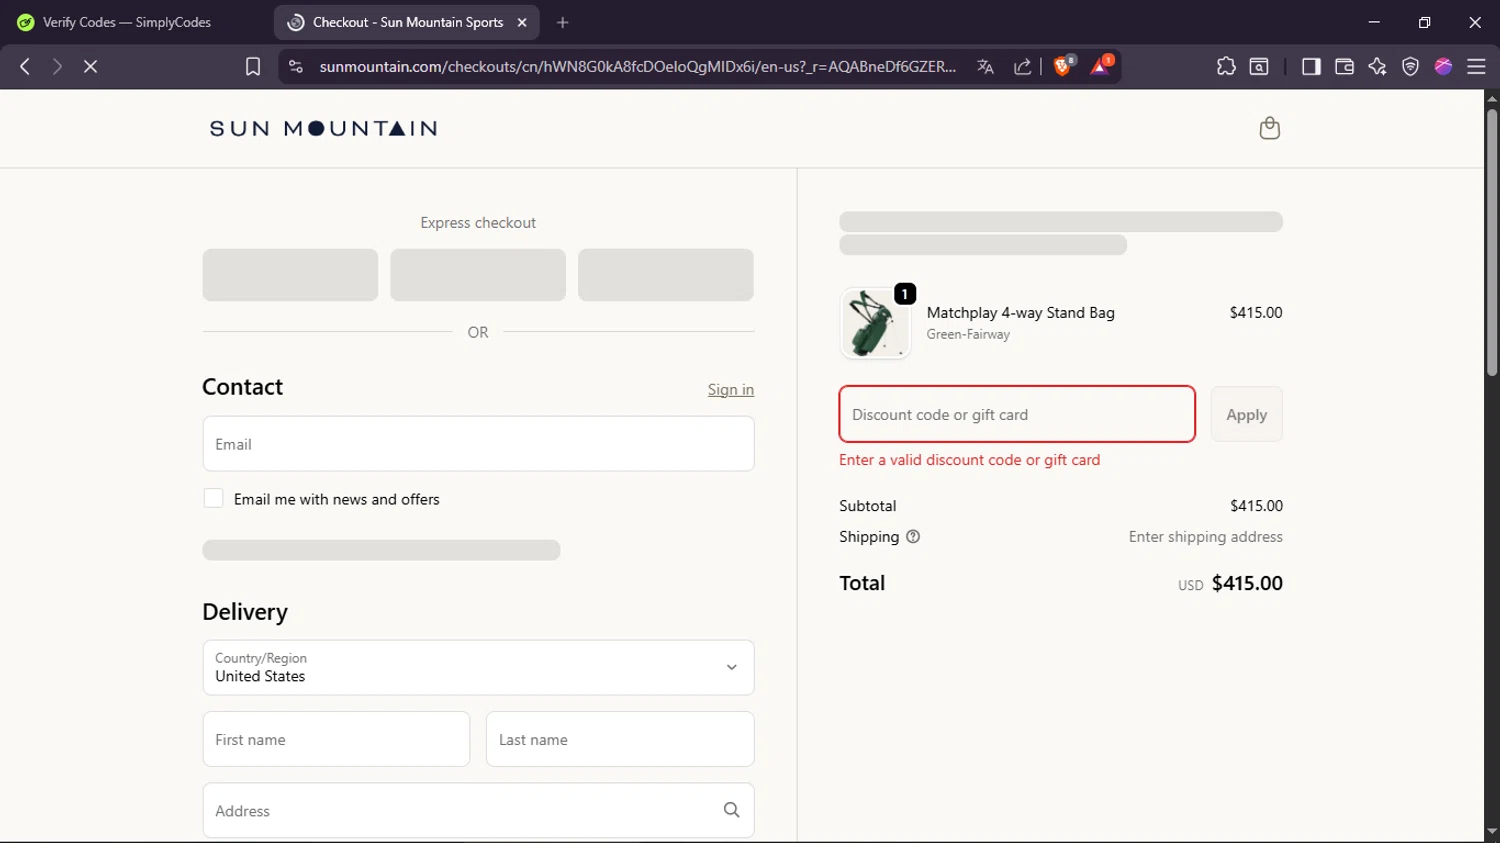Open the extensions puzzle icon
The width and height of the screenshot is (1500, 843).
point(1226,66)
